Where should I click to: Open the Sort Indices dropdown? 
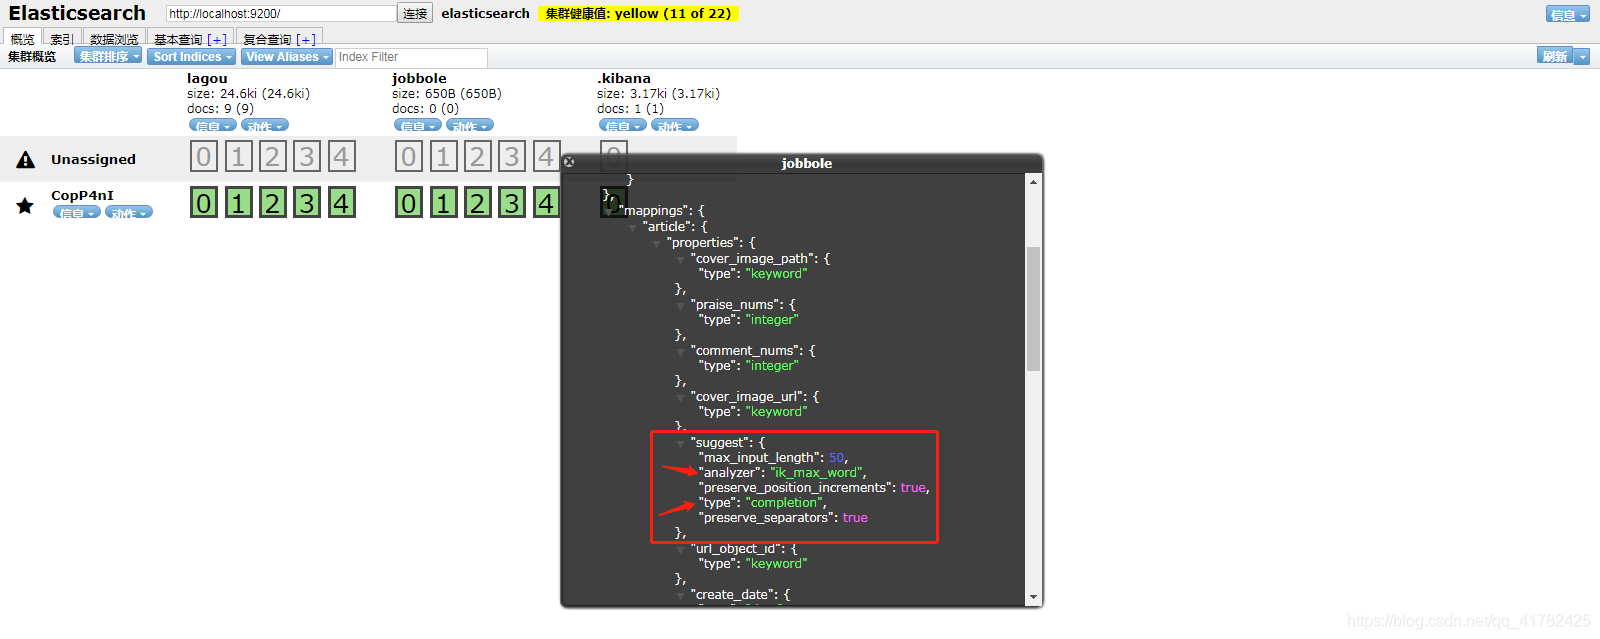(x=192, y=57)
